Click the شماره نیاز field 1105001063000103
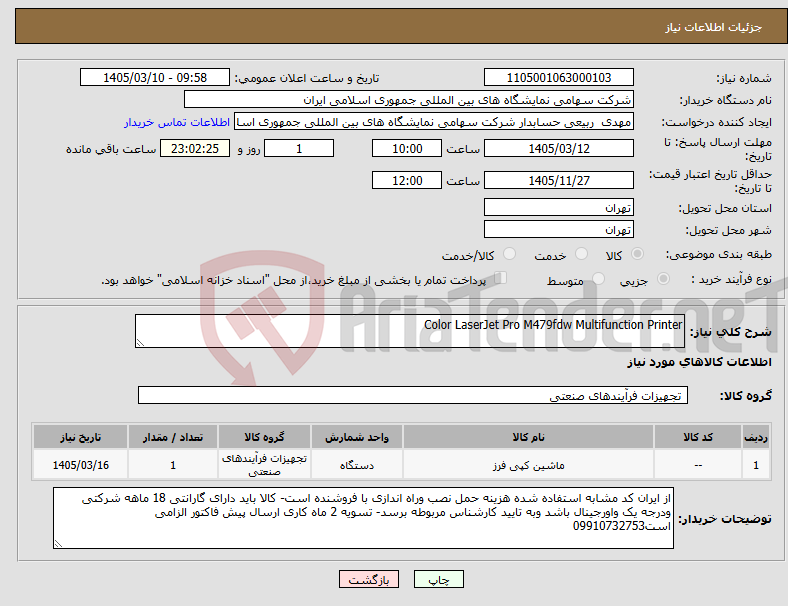The image size is (788, 606). 558,77
